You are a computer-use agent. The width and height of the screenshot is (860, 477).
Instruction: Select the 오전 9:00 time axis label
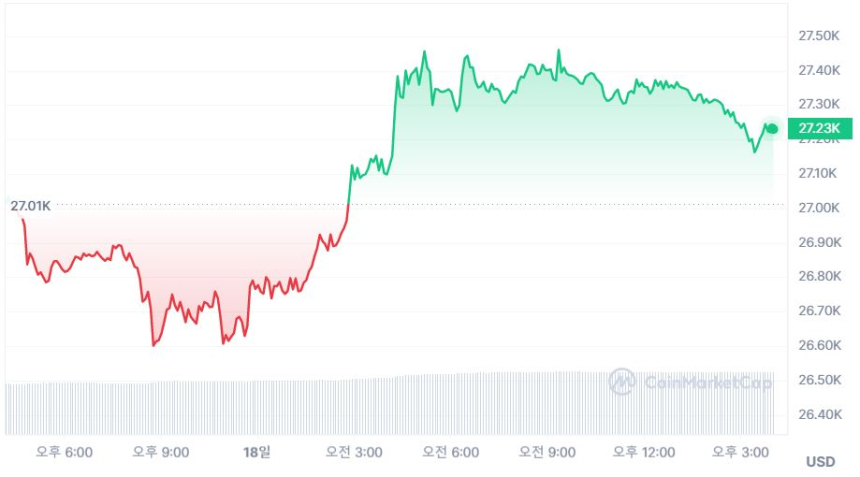pyautogui.click(x=547, y=452)
